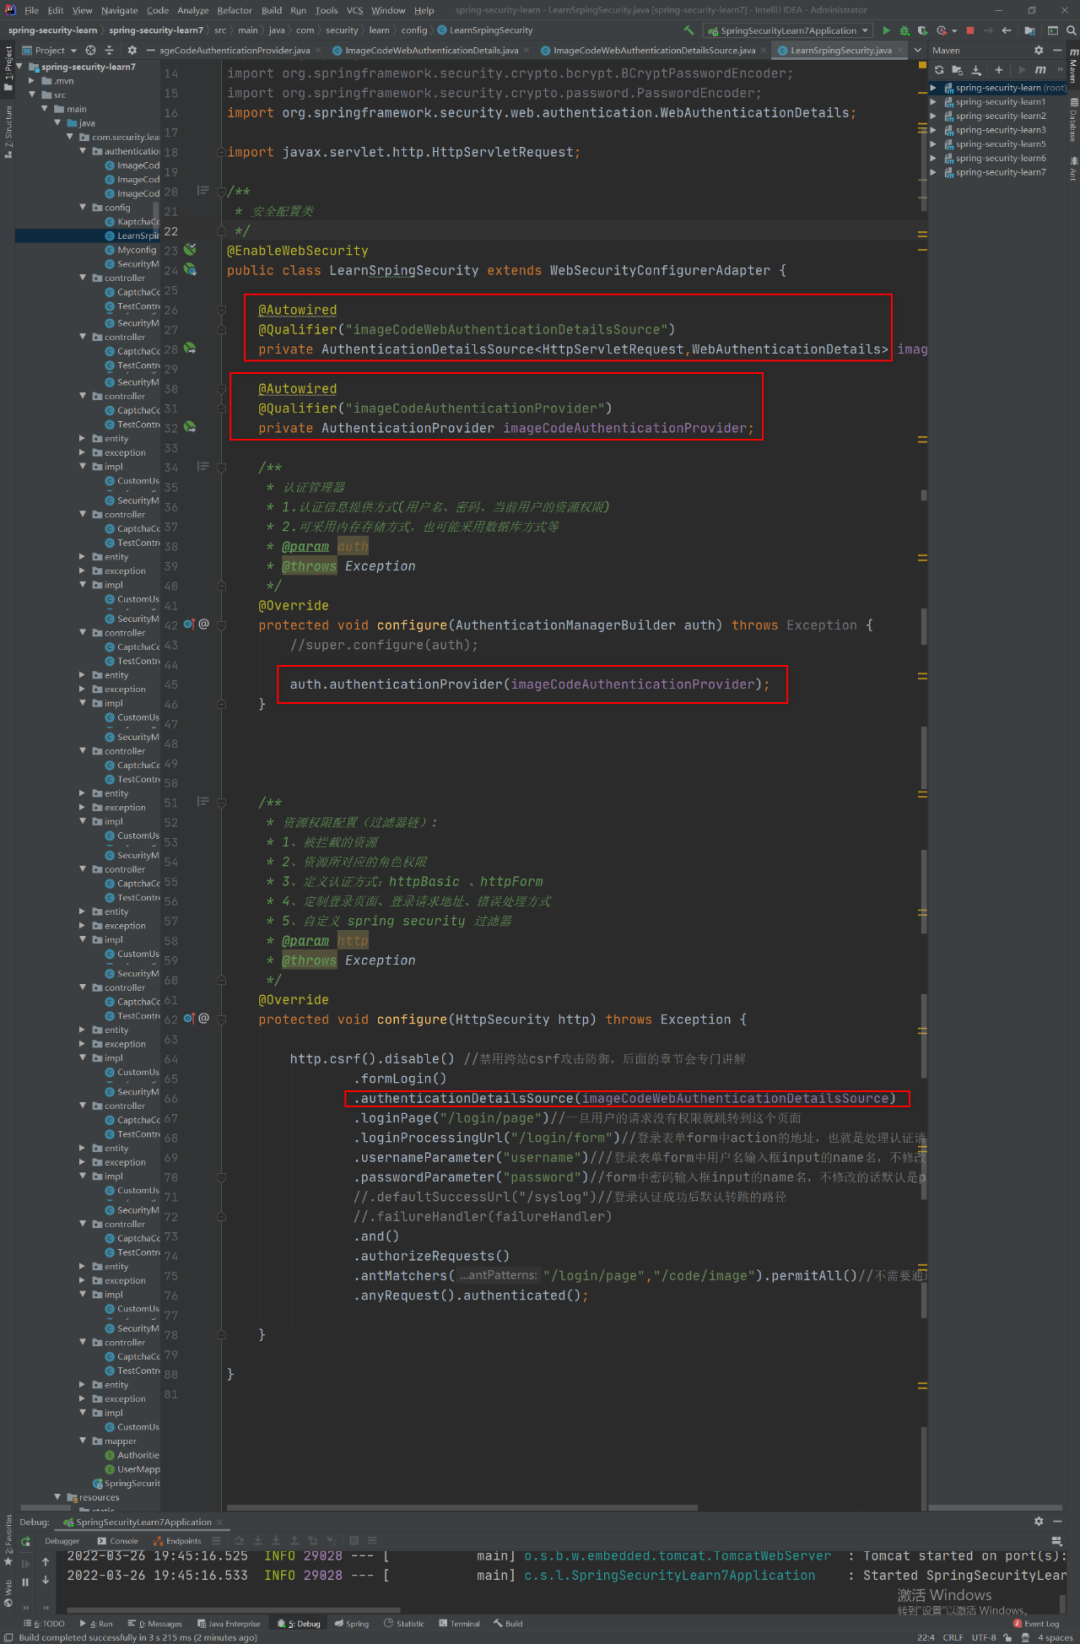This screenshot has width=1080, height=1644.
Task: Reimport all Maven projects icon
Action: point(939,70)
